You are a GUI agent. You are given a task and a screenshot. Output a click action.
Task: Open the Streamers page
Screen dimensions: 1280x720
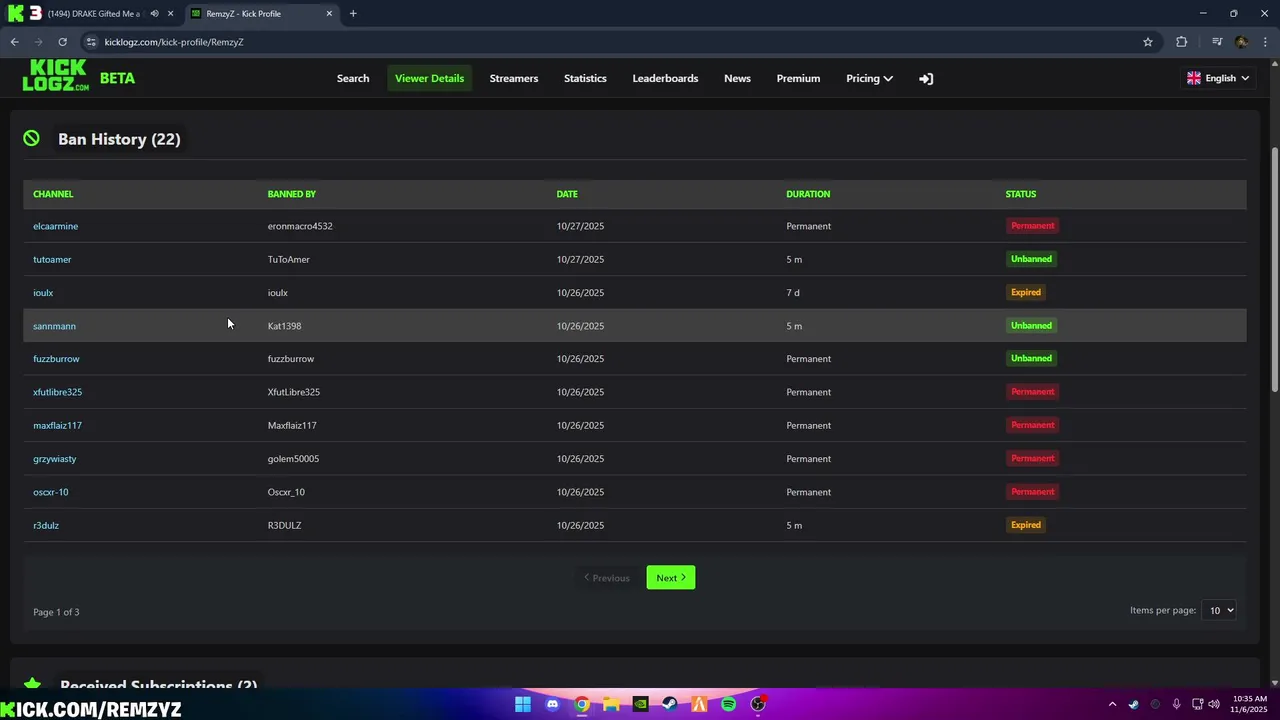tap(514, 78)
